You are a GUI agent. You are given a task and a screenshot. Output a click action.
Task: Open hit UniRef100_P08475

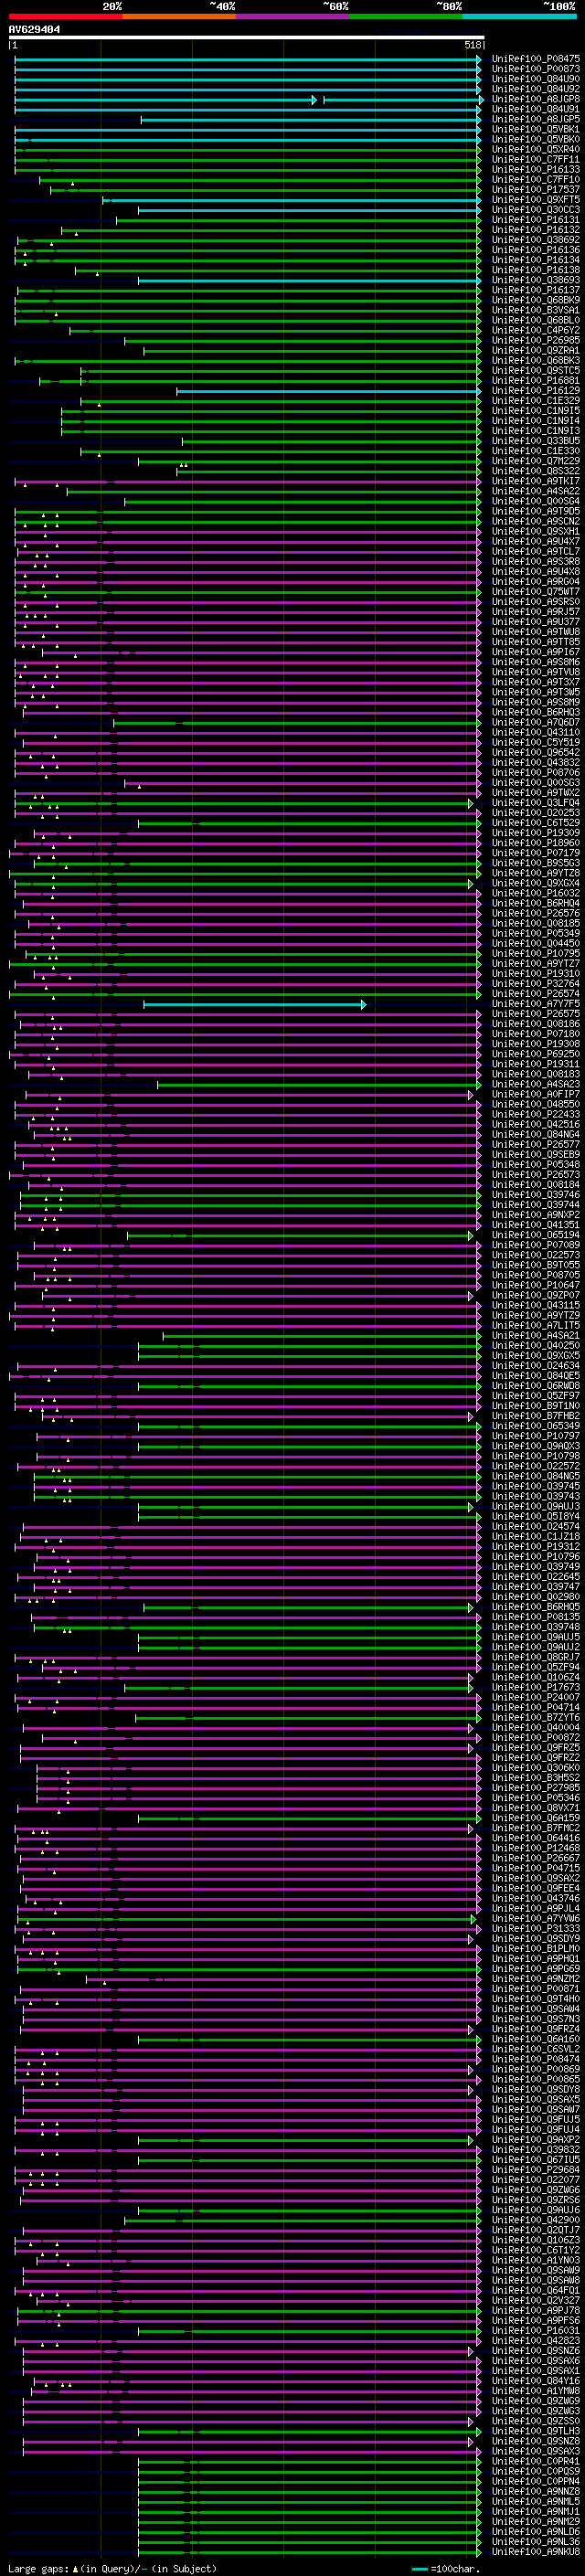point(535,59)
